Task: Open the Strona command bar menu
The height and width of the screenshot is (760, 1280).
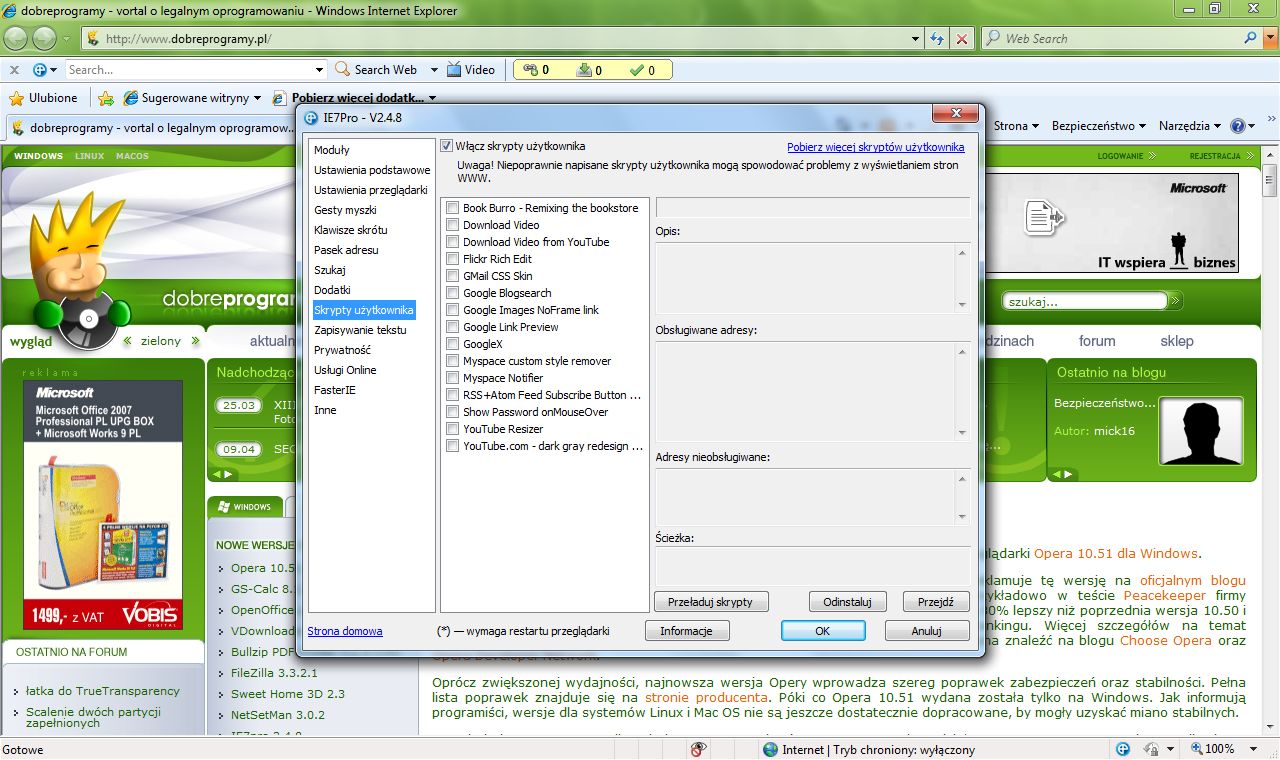Action: pyautogui.click(x=1017, y=126)
